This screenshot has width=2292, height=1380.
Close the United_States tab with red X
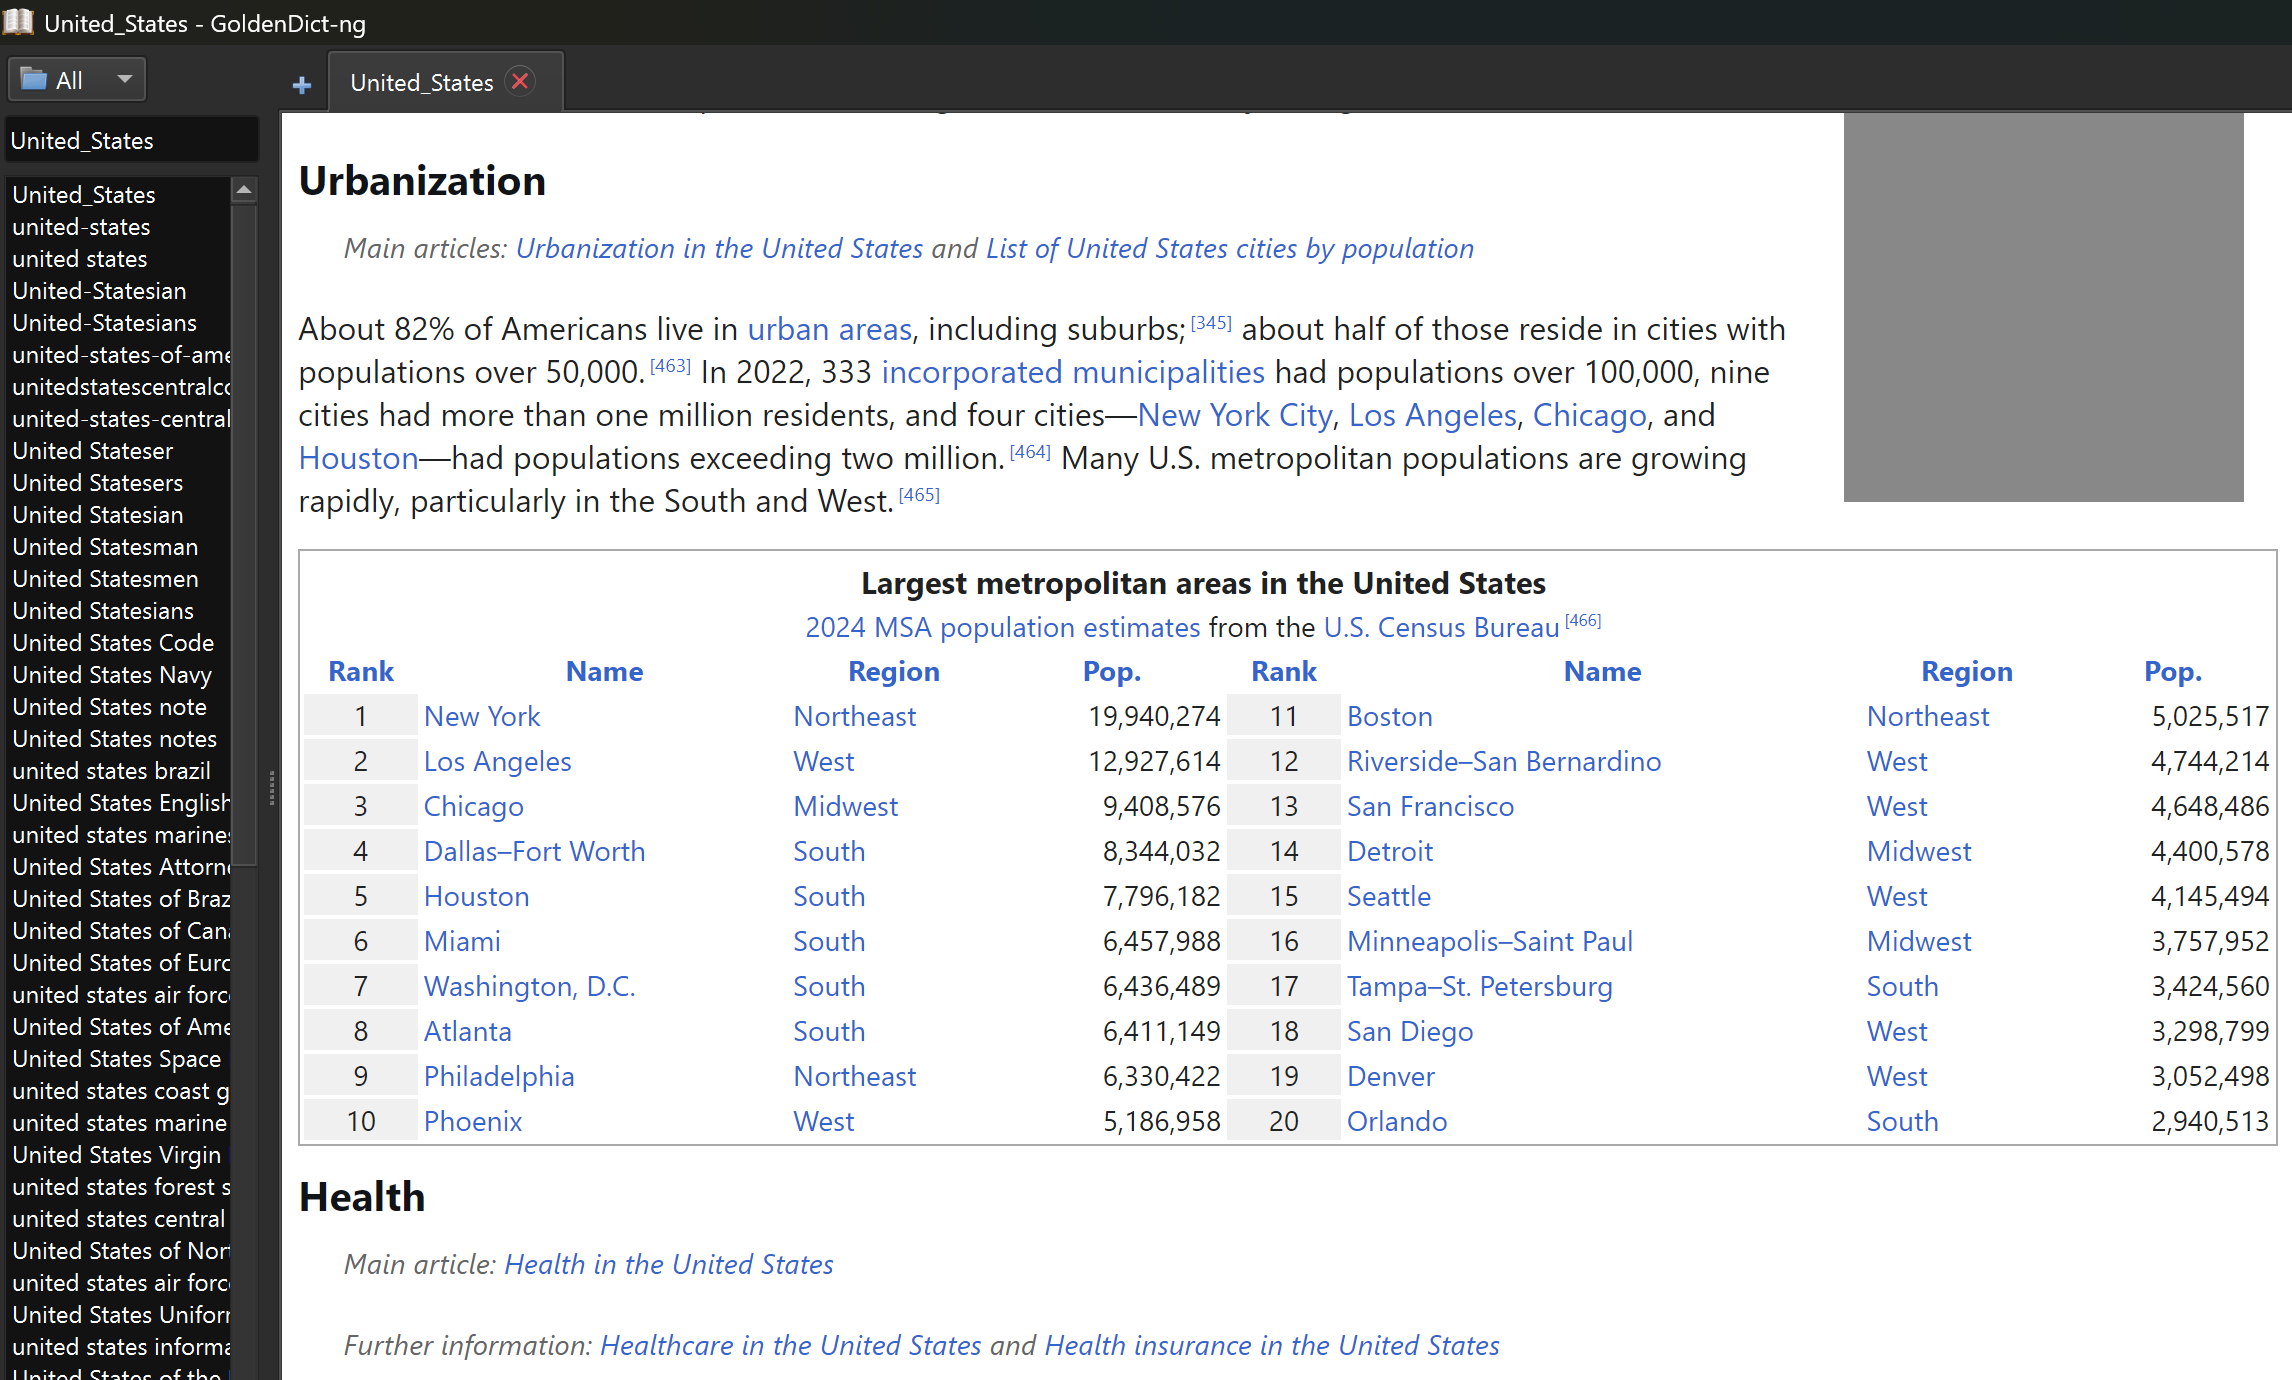click(520, 82)
